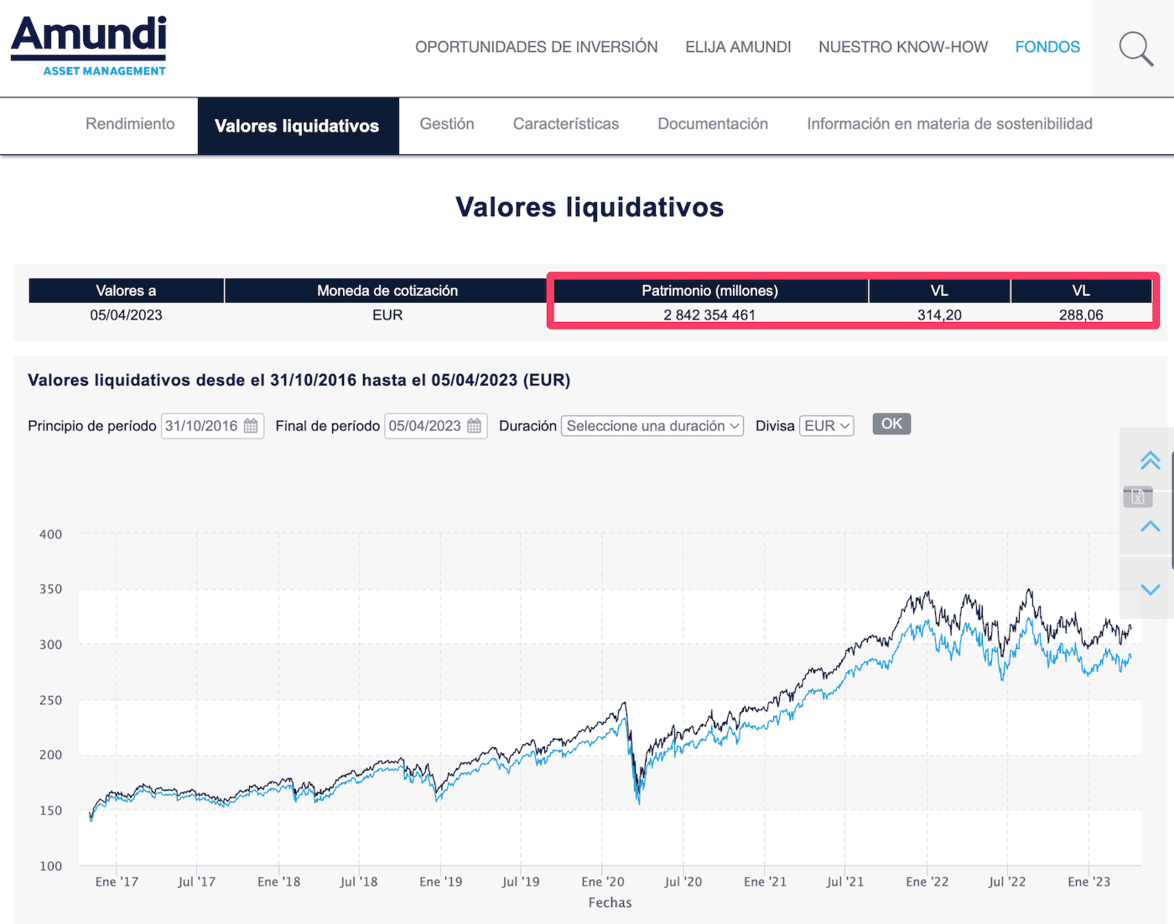Viewport: 1174px width, 924px height.
Task: Click the down chevron icon
Action: coord(1150,589)
